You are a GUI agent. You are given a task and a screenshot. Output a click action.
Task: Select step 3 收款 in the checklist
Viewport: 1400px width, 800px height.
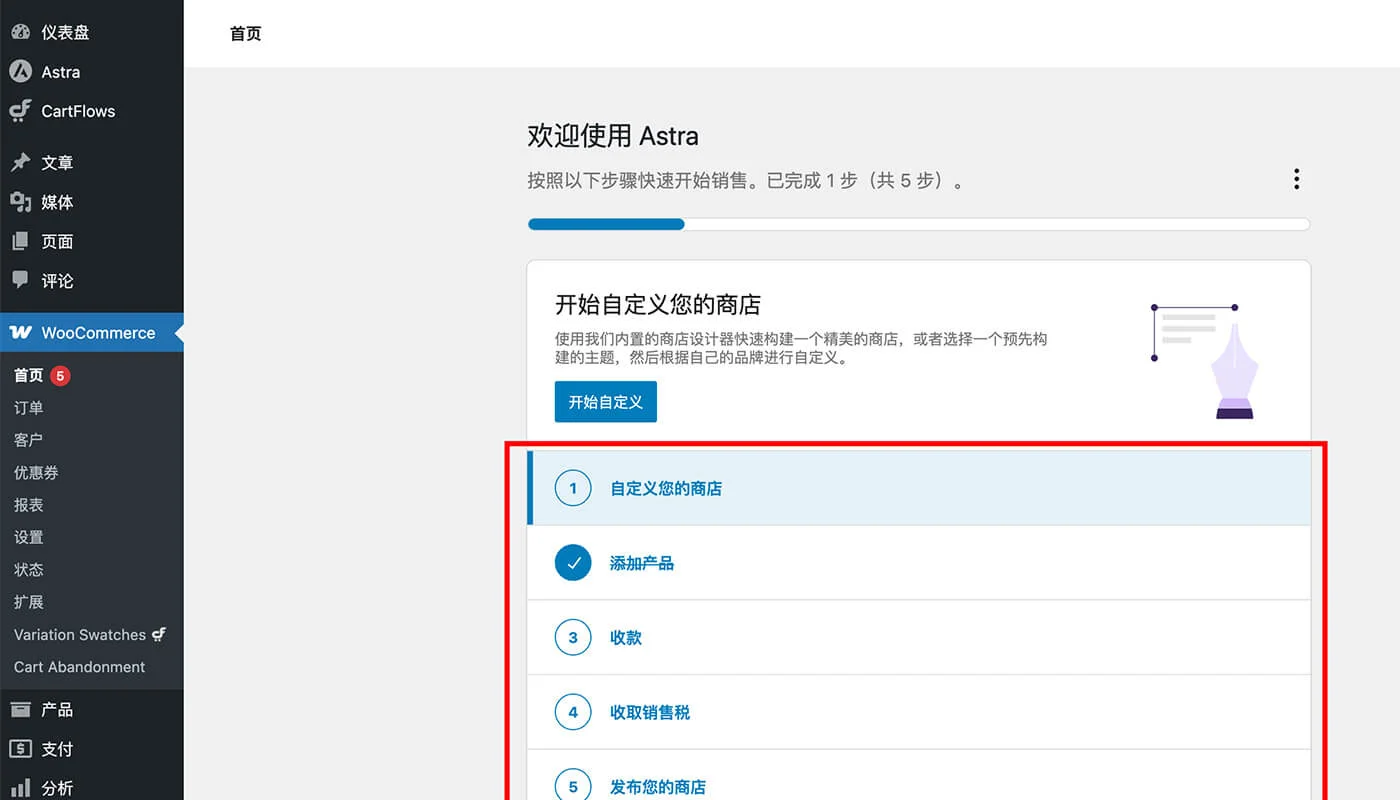click(x=626, y=637)
